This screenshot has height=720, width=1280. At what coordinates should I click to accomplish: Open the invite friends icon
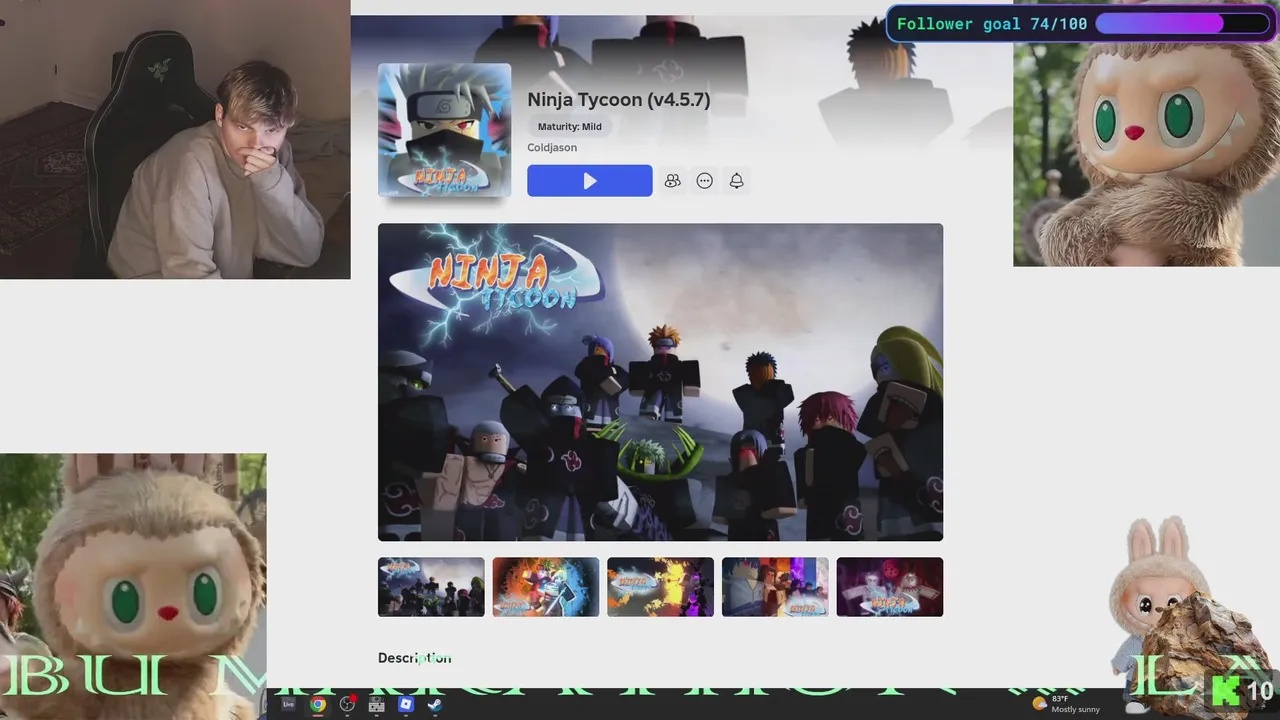point(672,181)
